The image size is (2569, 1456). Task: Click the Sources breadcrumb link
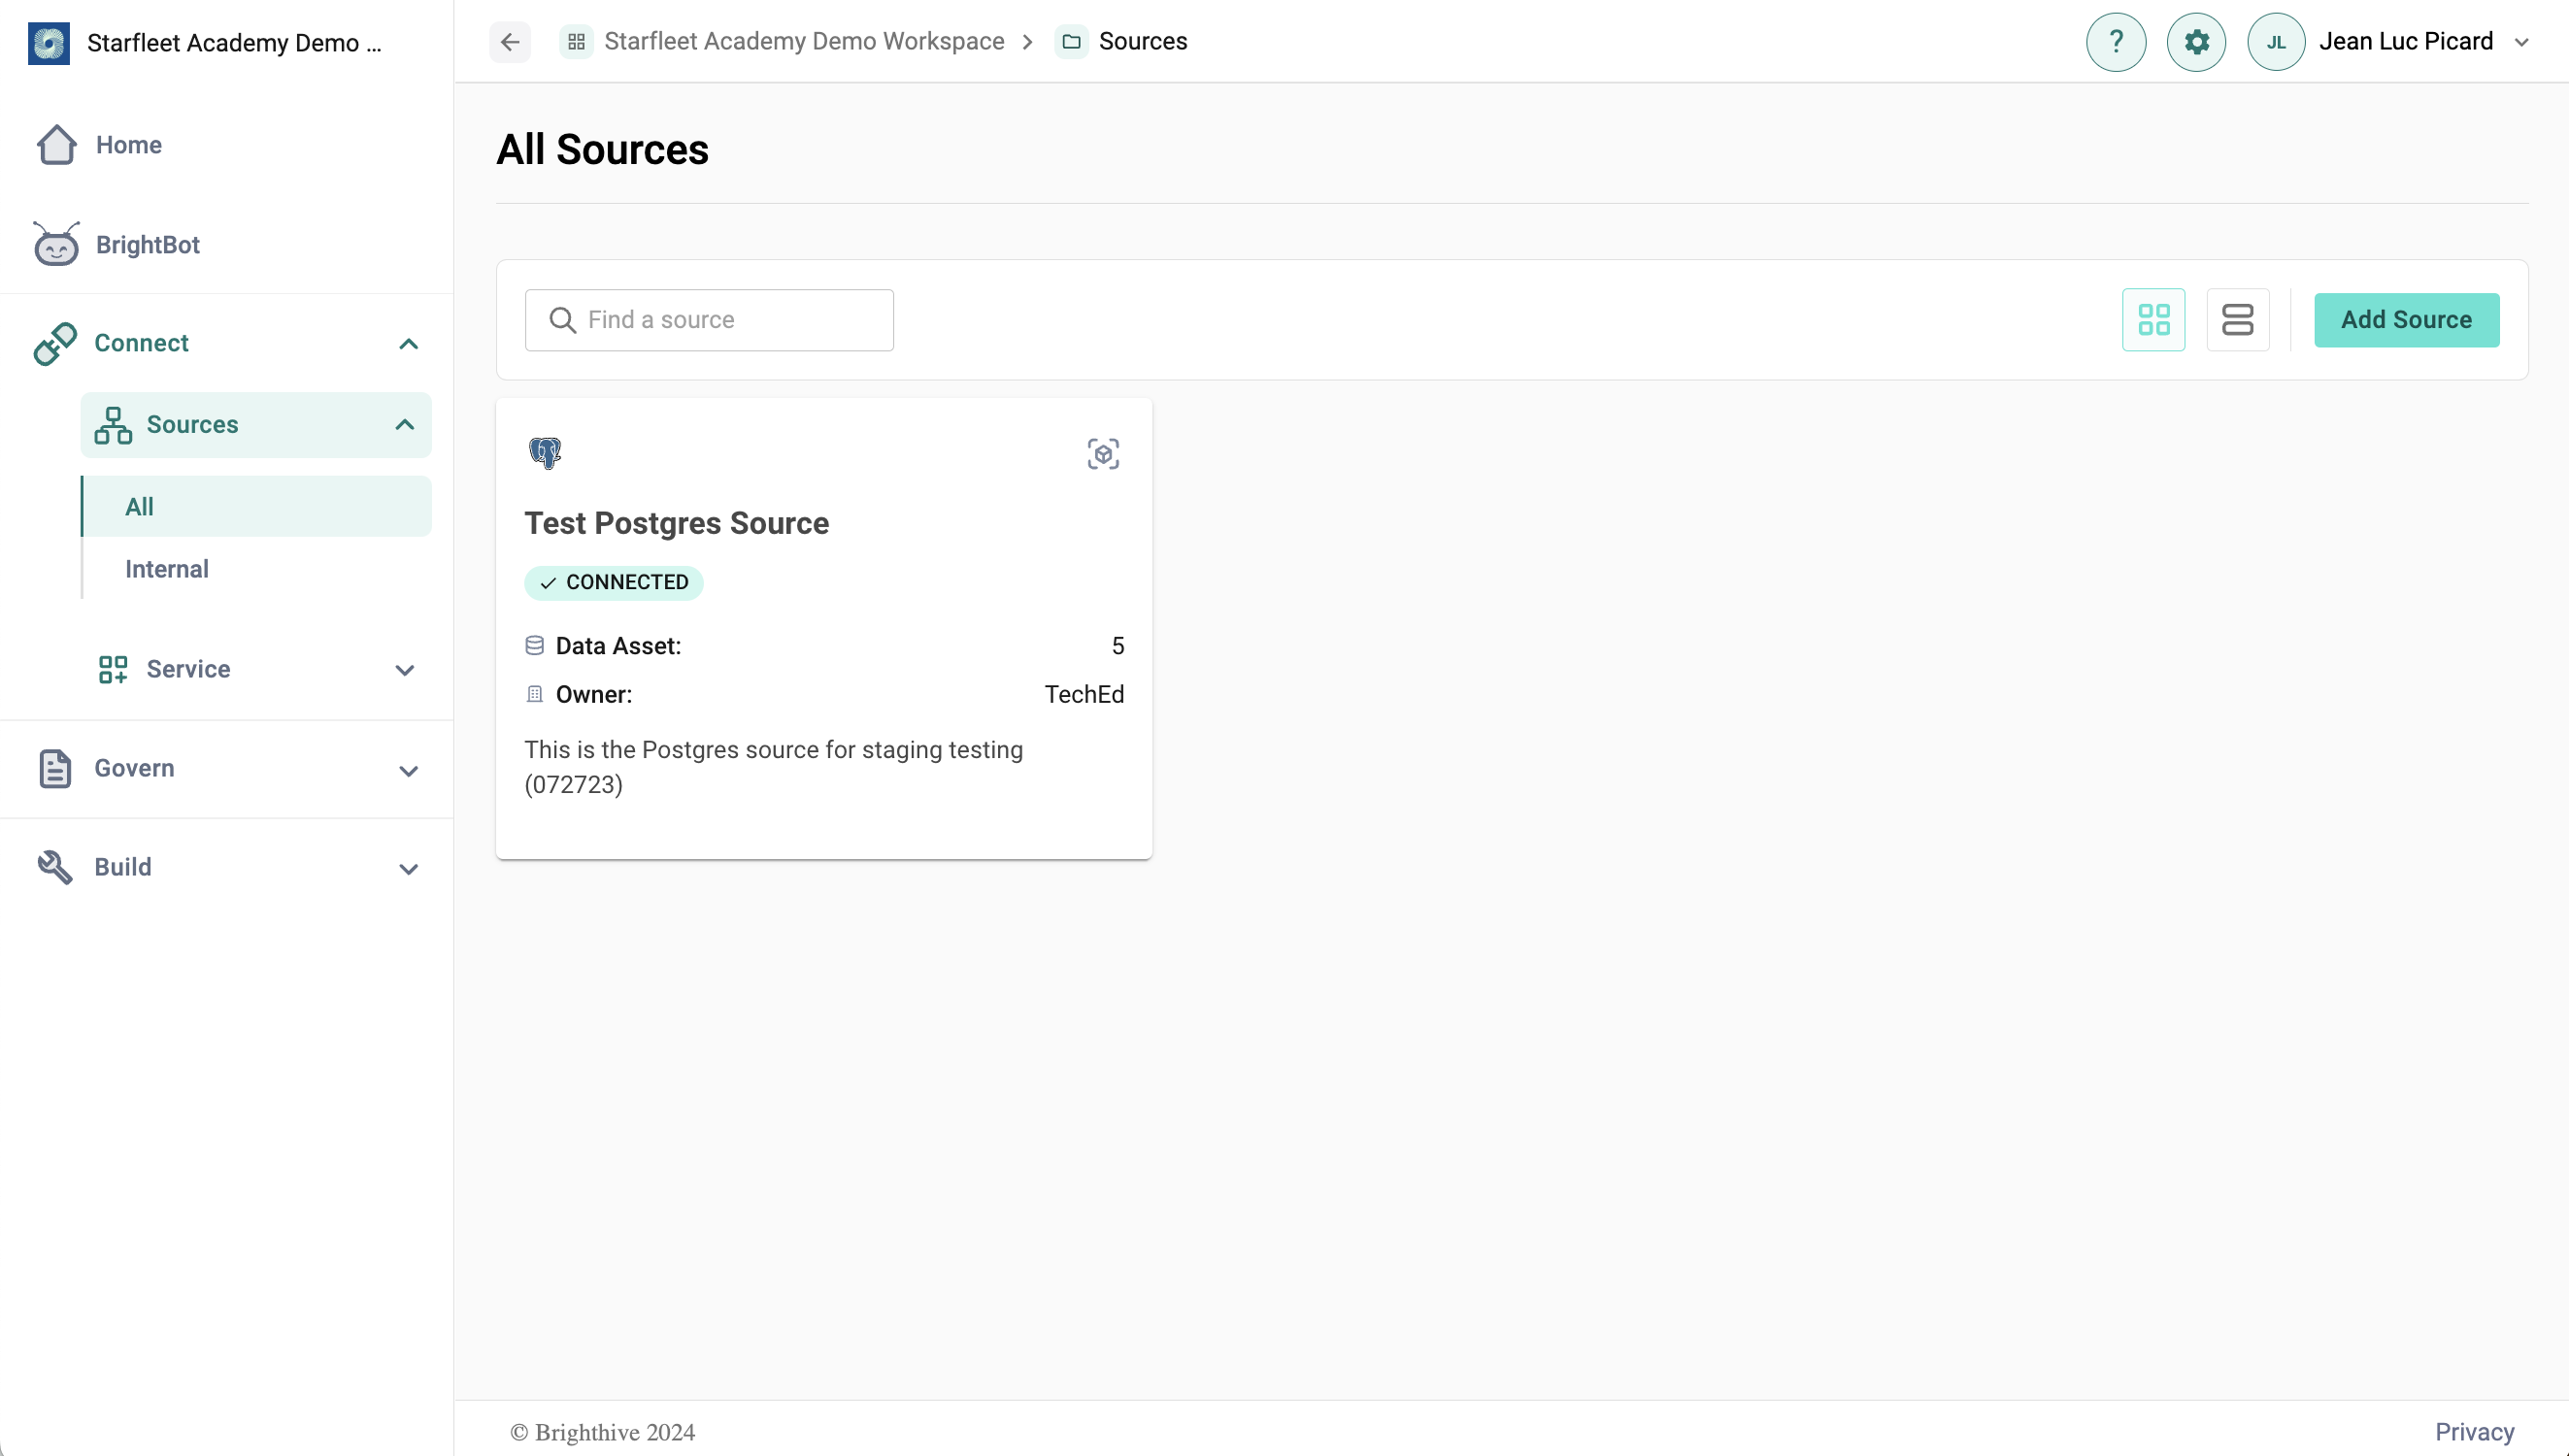click(x=1143, y=42)
